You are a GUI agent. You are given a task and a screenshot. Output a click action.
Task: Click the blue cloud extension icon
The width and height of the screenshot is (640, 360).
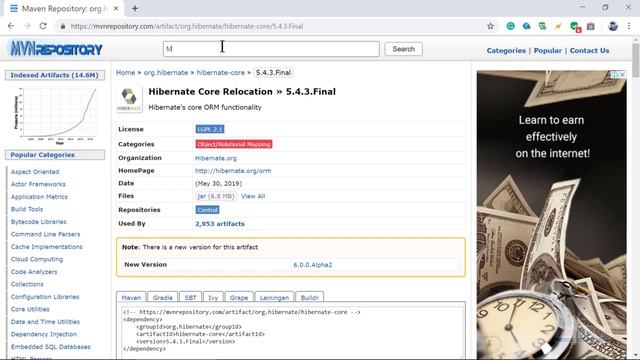(x=527, y=26)
